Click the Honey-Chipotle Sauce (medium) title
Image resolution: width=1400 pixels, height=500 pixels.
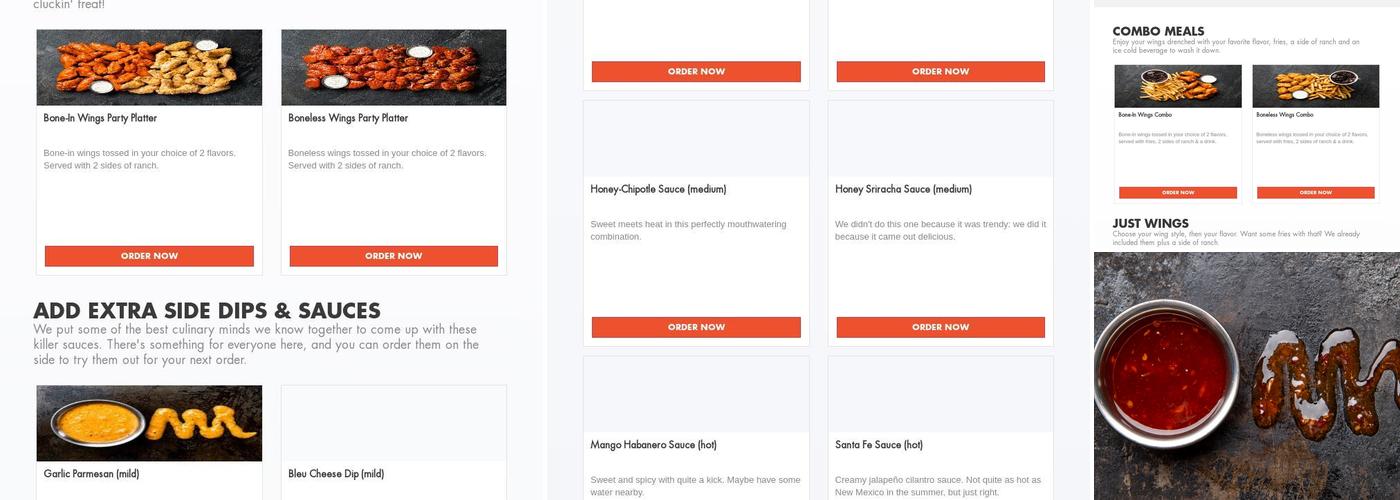point(658,189)
